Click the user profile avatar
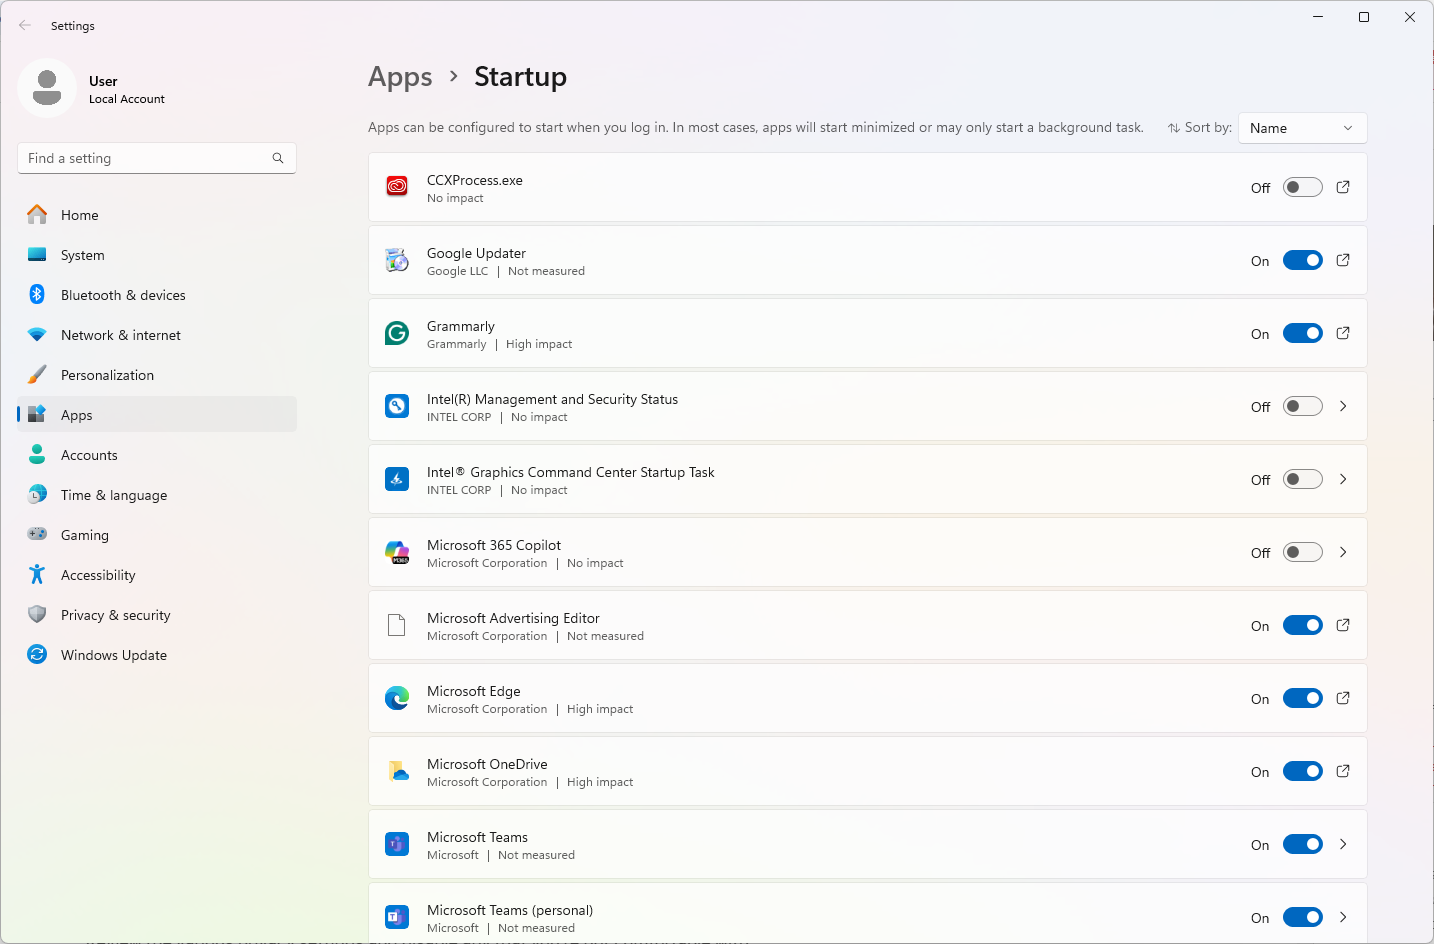The height and width of the screenshot is (944, 1434). click(x=47, y=88)
